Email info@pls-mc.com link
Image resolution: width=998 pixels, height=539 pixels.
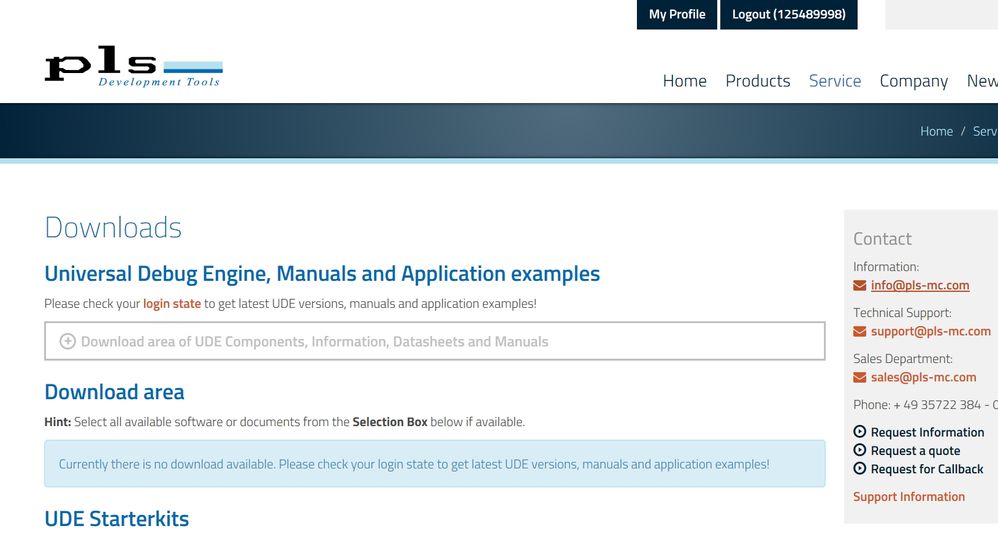920,285
